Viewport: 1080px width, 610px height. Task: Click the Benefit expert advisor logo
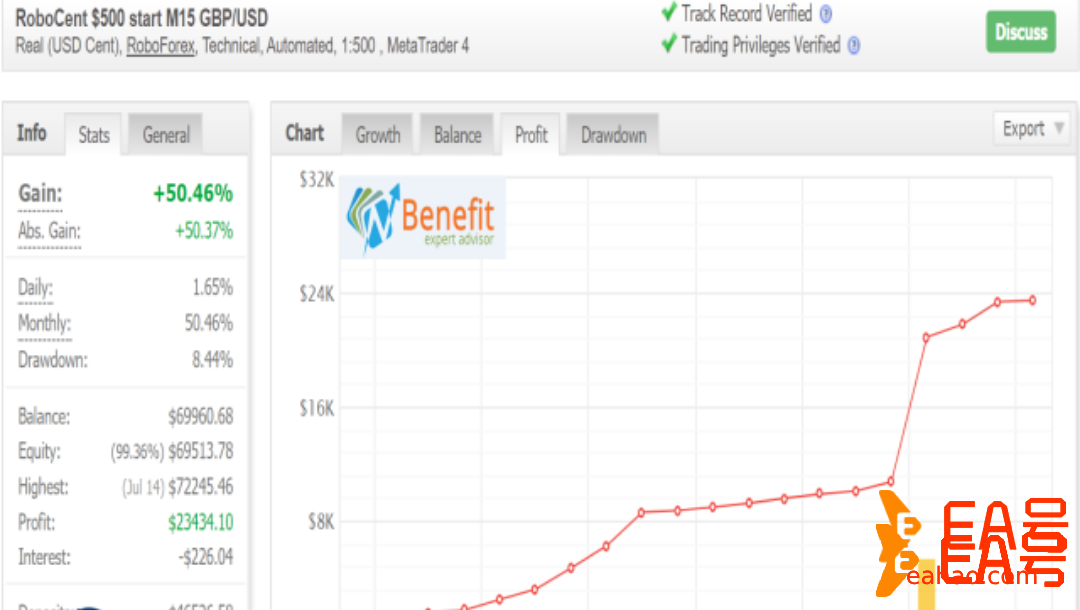point(423,218)
